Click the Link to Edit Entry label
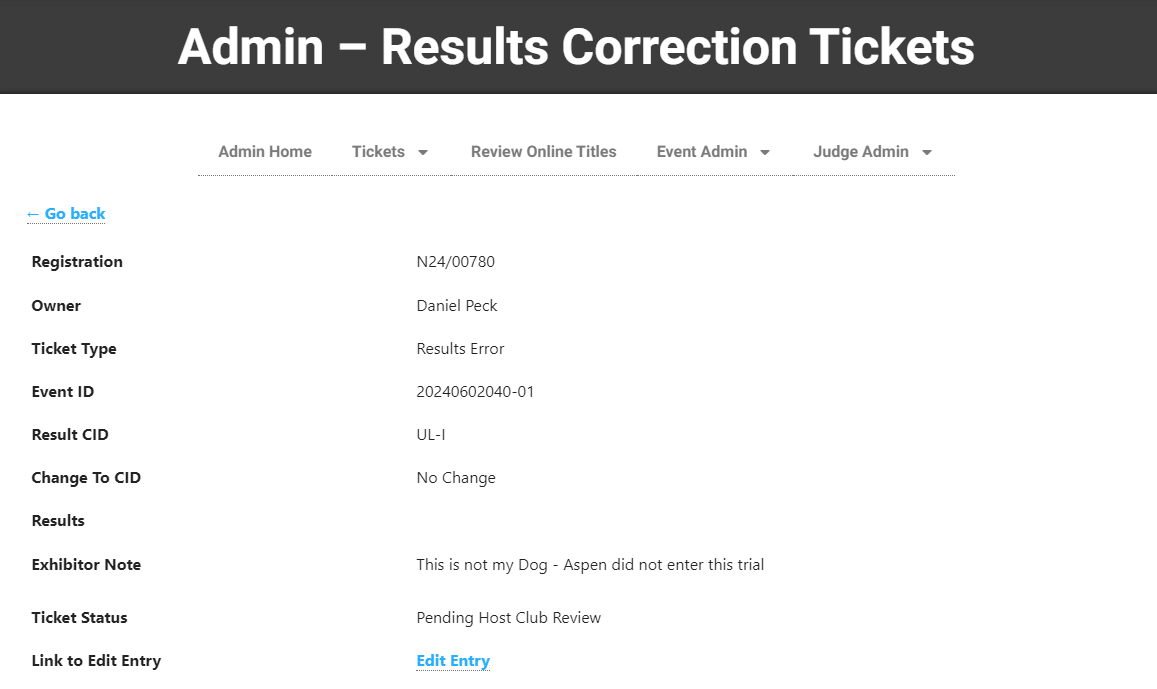1157x689 pixels. tap(96, 661)
